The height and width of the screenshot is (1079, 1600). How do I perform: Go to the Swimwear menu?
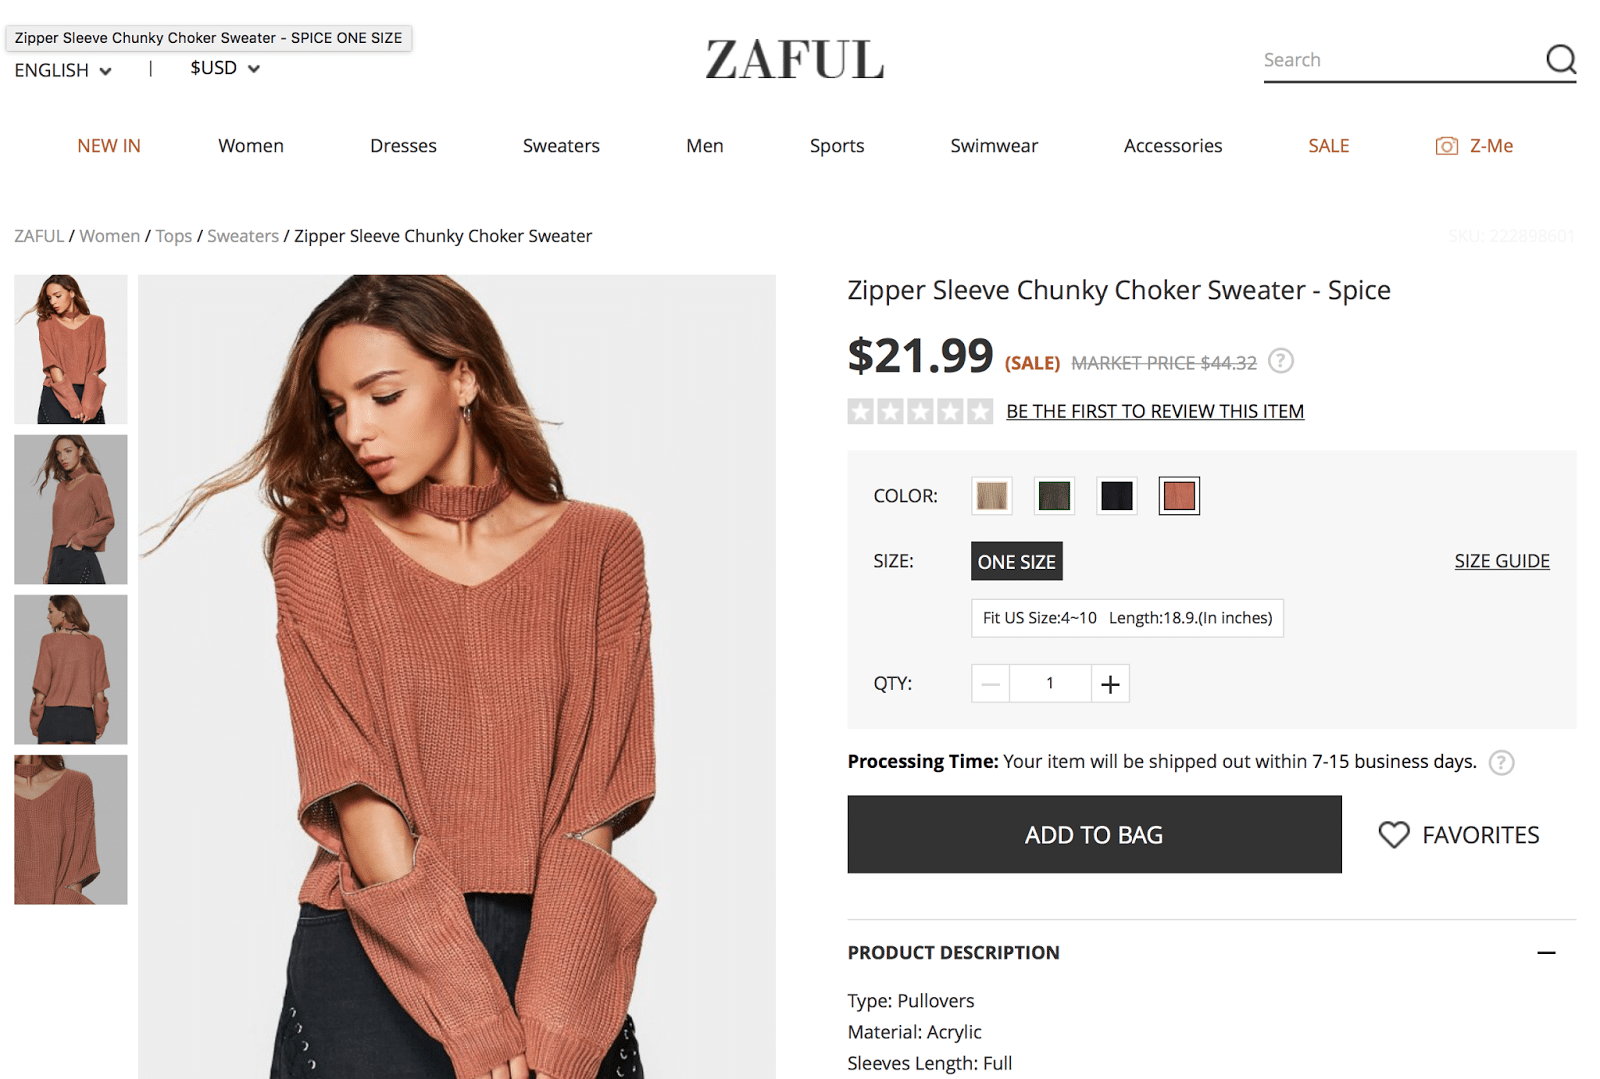pos(994,146)
